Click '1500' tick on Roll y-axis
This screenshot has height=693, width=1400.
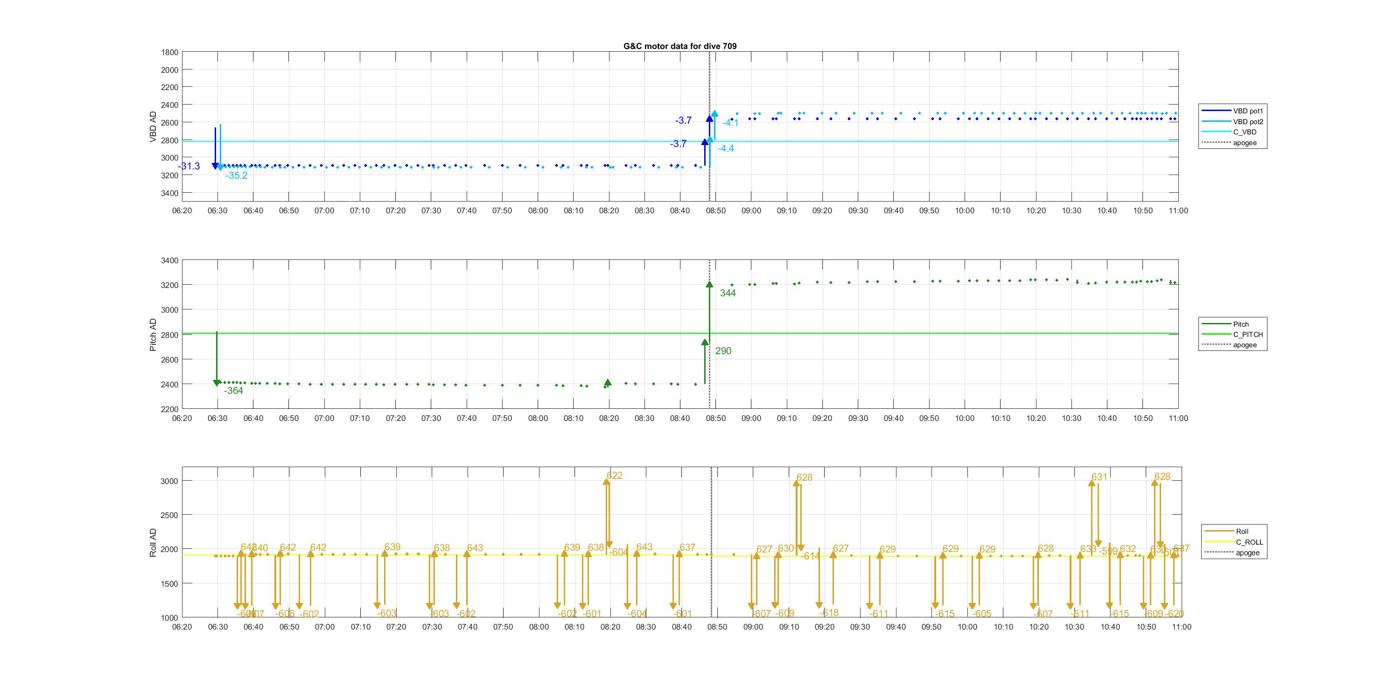(170, 583)
